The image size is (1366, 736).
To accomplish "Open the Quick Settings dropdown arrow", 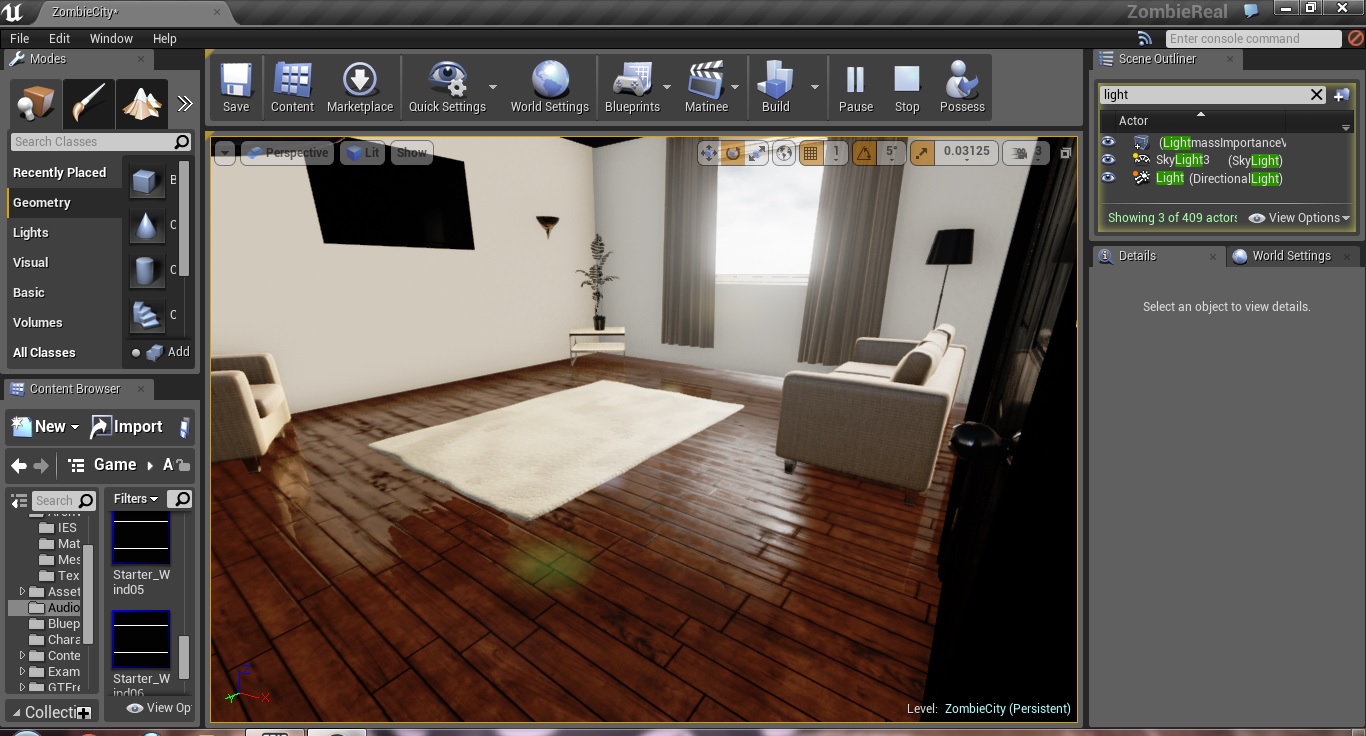I will coord(493,88).
